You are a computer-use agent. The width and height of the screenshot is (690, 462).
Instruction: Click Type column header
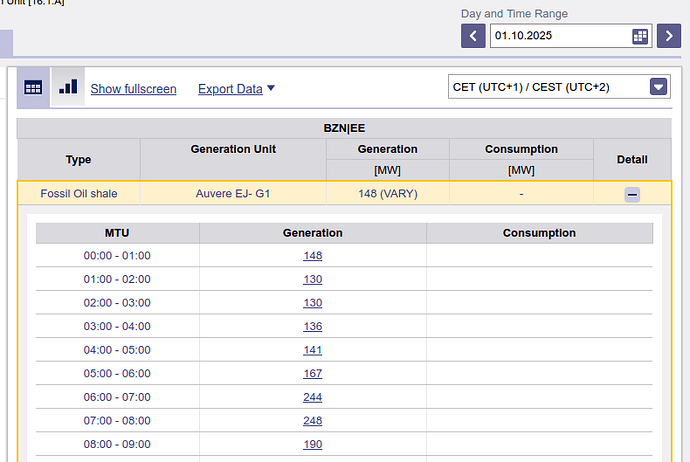(79, 159)
